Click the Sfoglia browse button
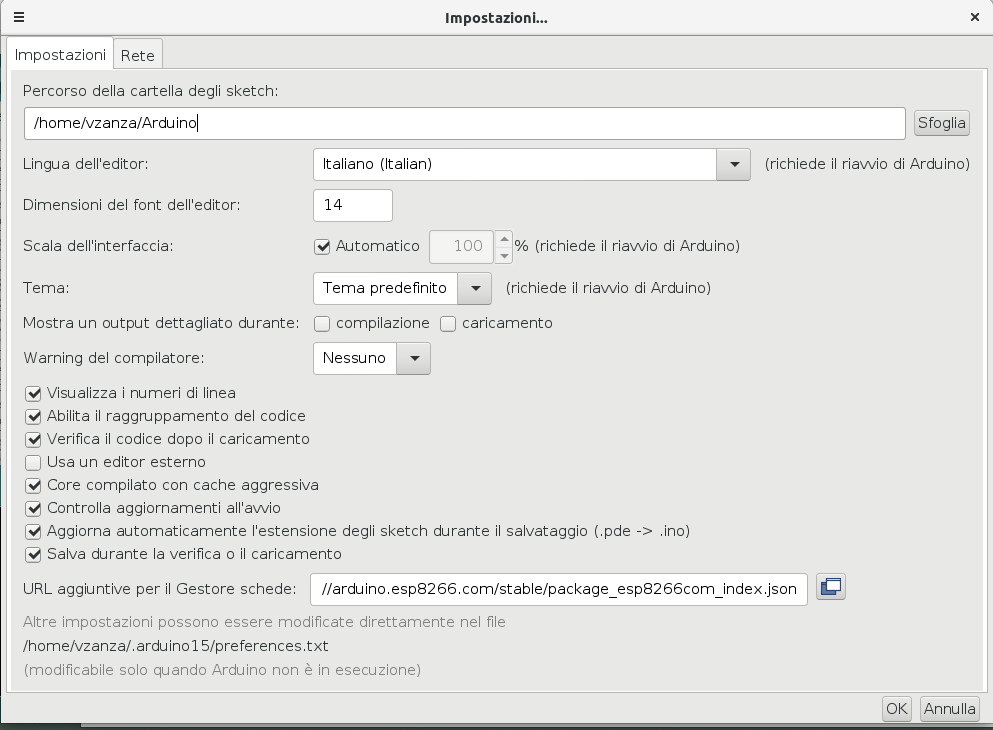The width and height of the screenshot is (993, 730). point(941,123)
